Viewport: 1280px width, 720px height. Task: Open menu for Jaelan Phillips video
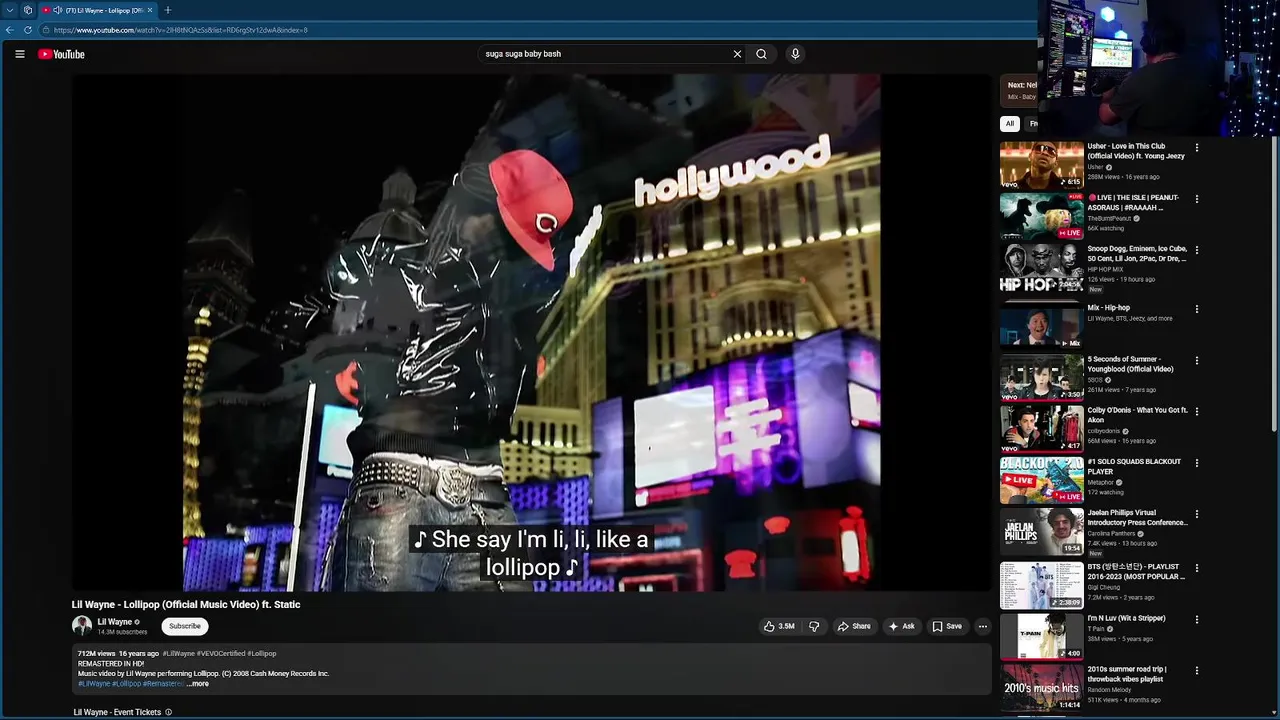tap(1196, 514)
